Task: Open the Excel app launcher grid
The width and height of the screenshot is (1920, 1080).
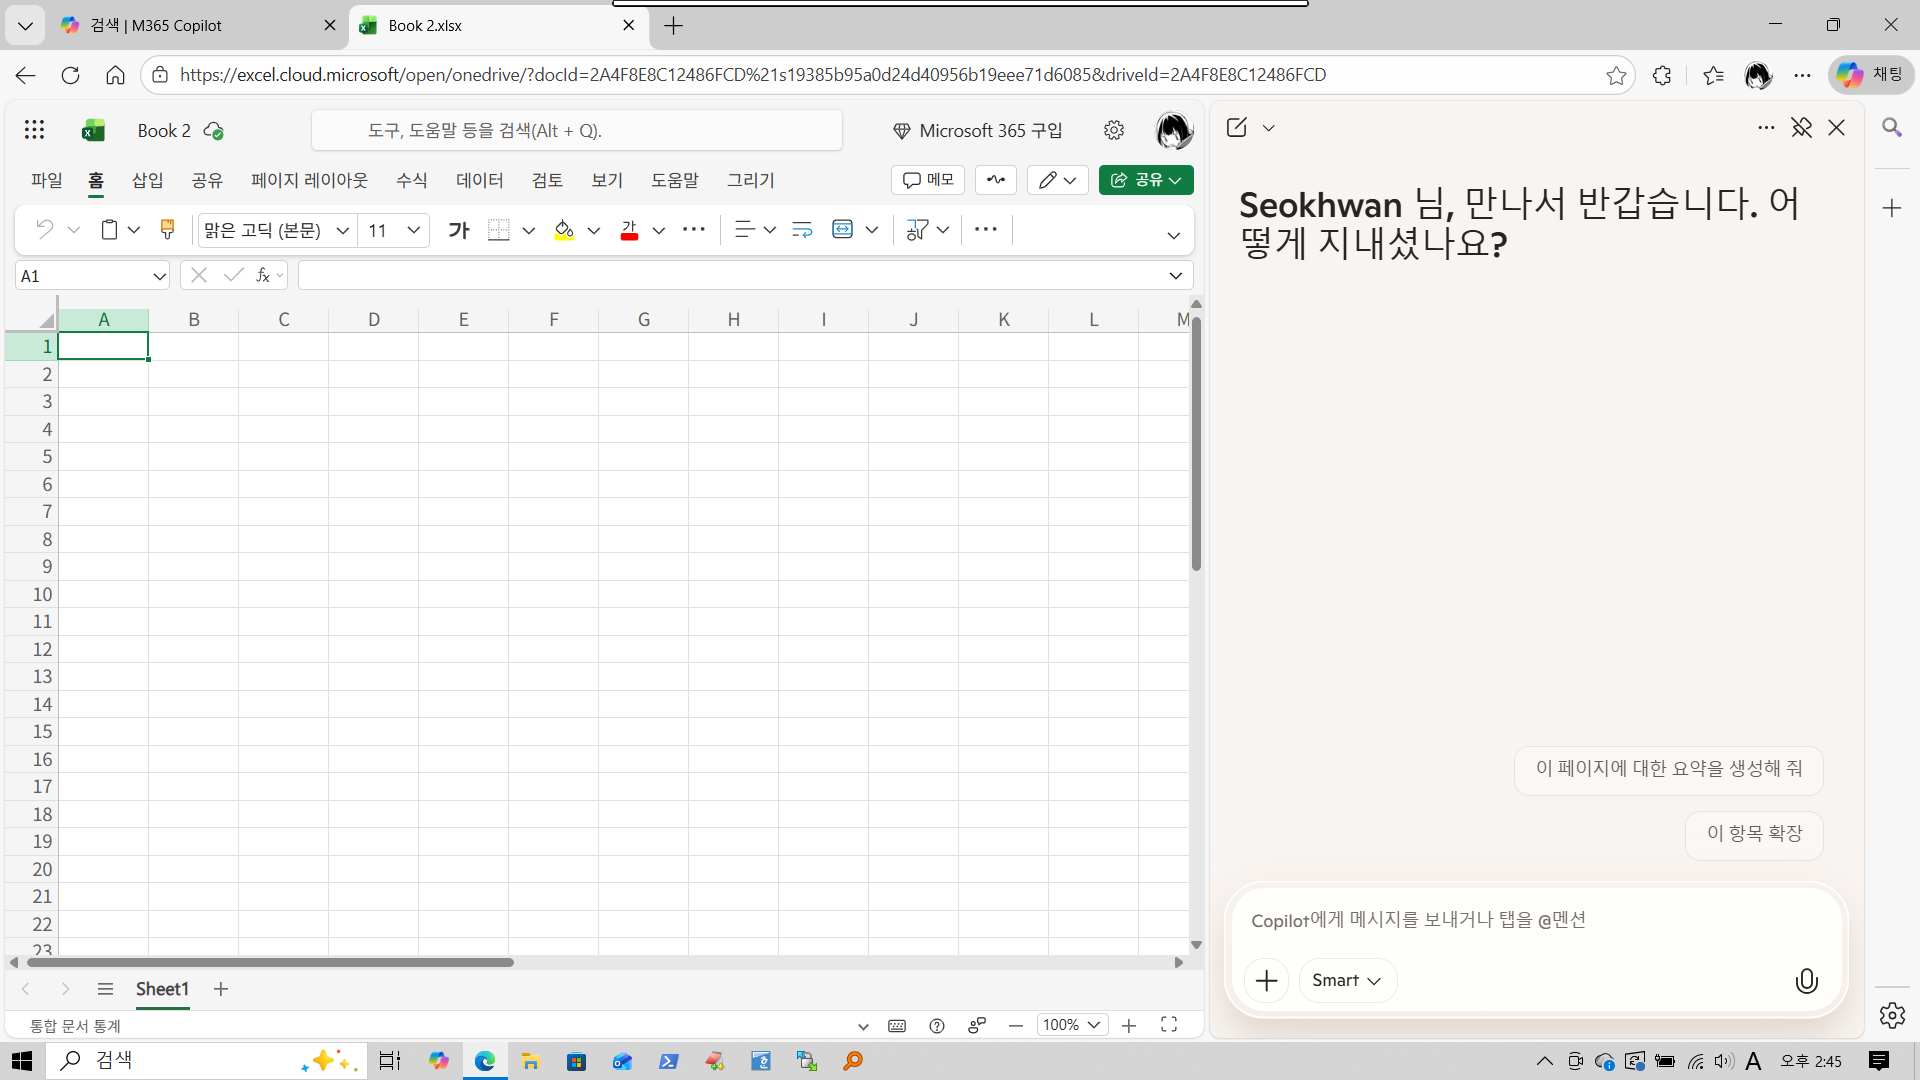Action: pyautogui.click(x=35, y=130)
